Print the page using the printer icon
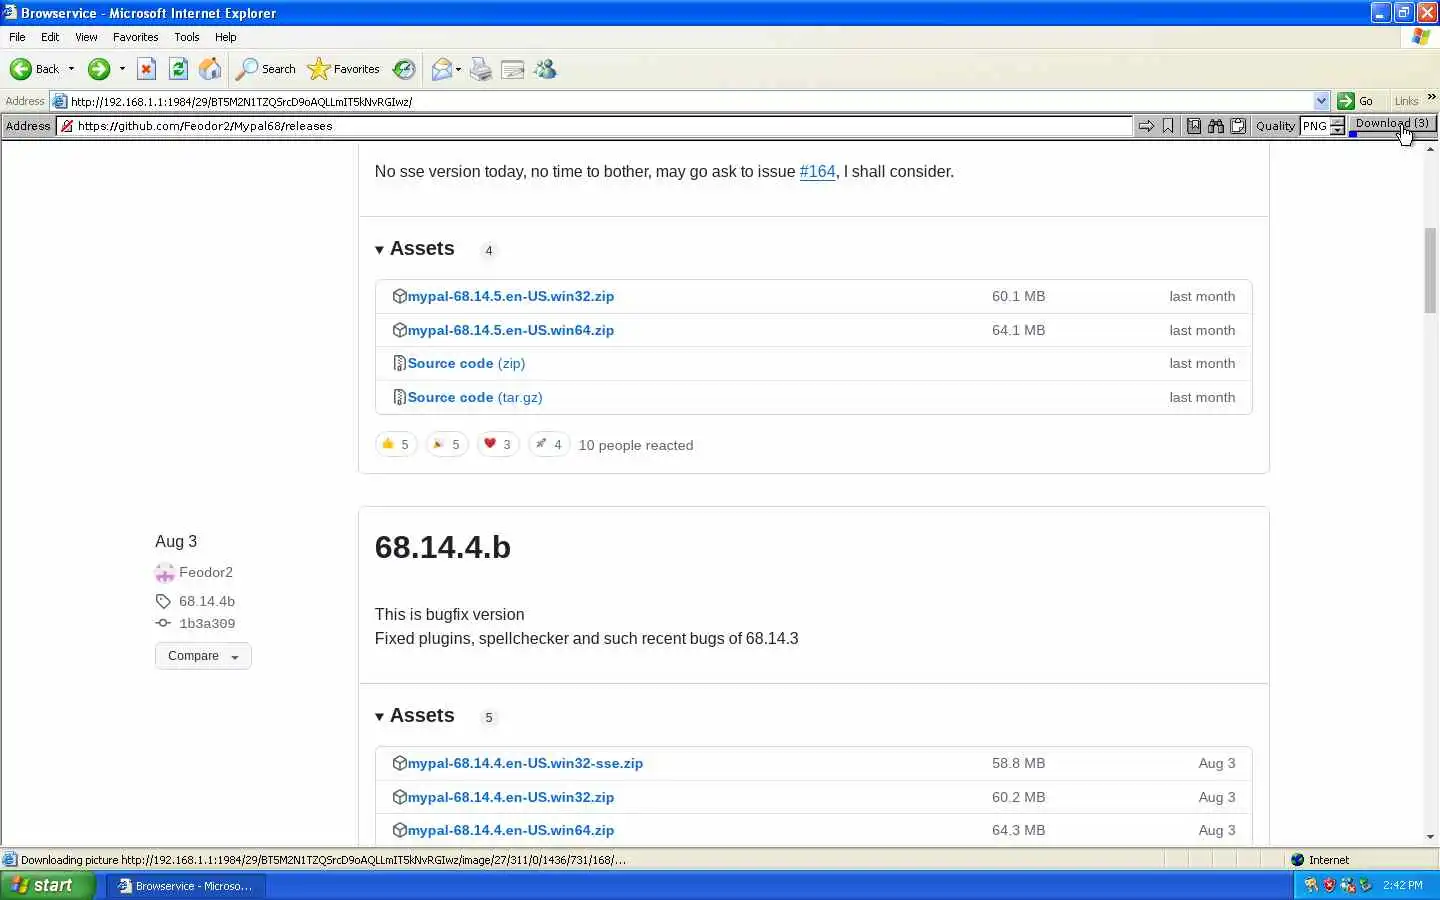Screen dimensions: 1440x900 (481, 69)
